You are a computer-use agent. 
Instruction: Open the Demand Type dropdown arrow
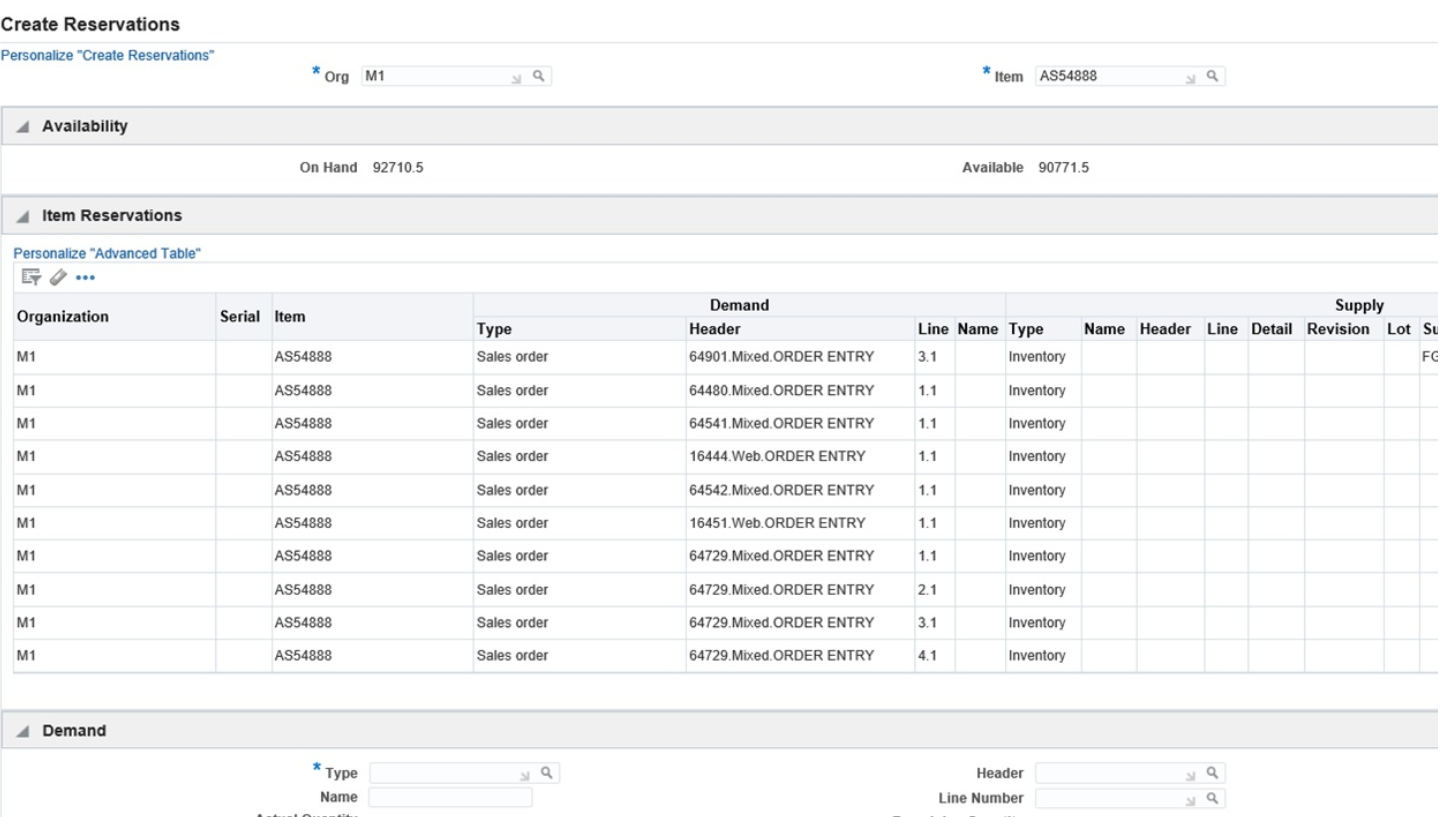point(525,774)
